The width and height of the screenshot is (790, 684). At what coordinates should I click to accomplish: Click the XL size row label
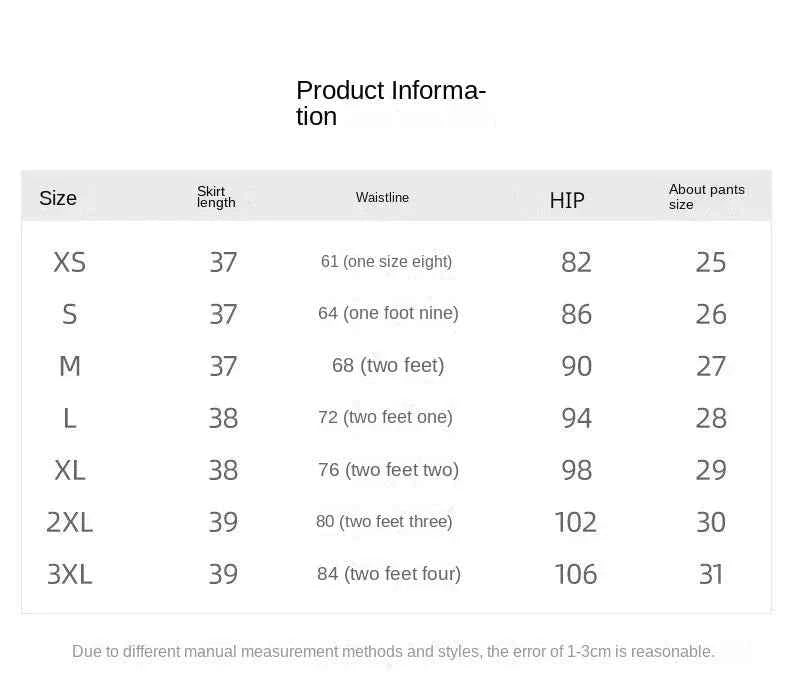70,470
